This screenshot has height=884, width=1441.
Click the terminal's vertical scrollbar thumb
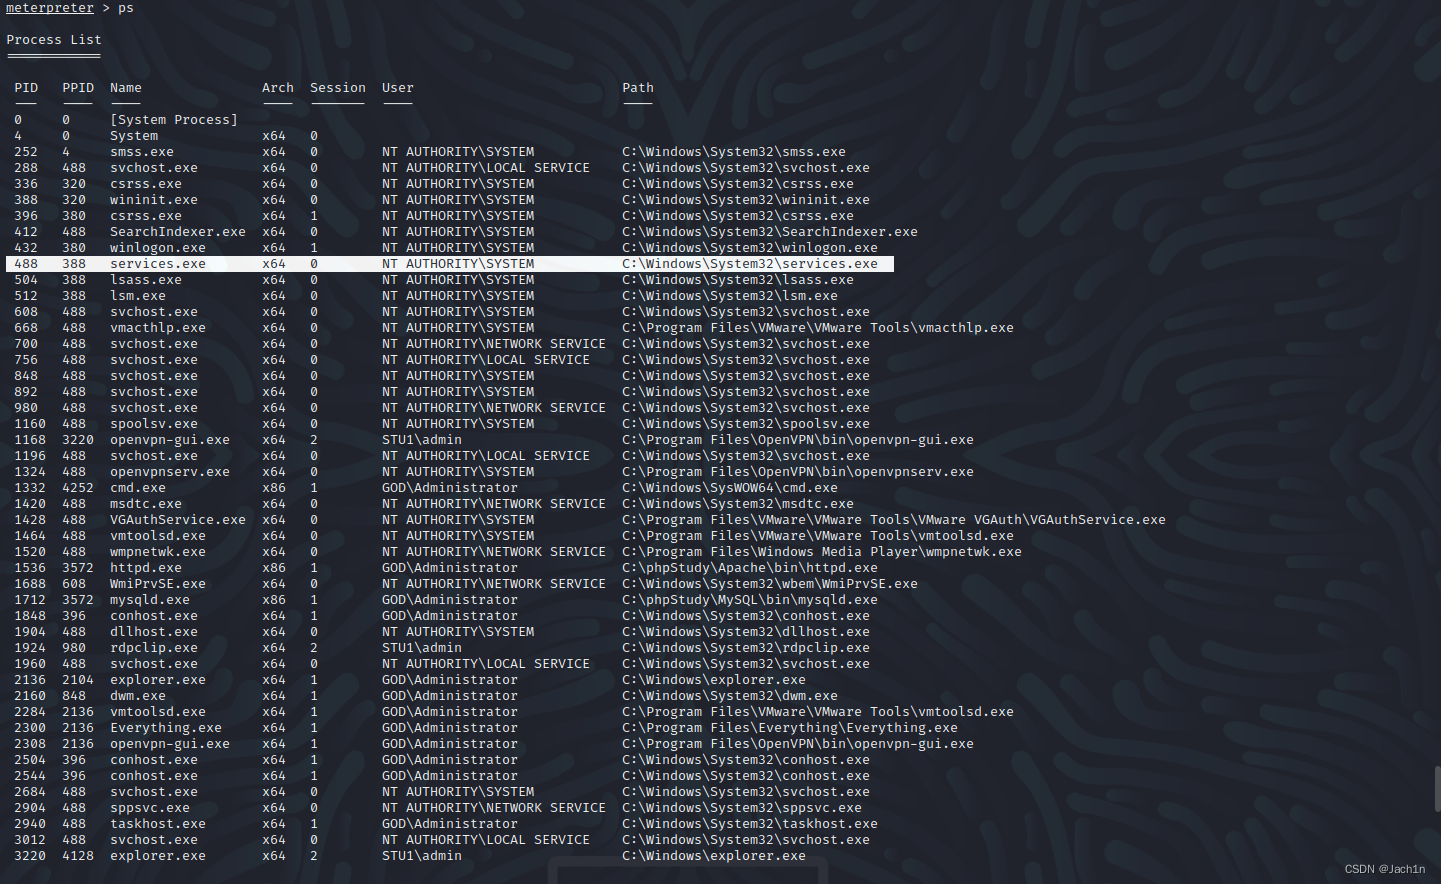1437,790
